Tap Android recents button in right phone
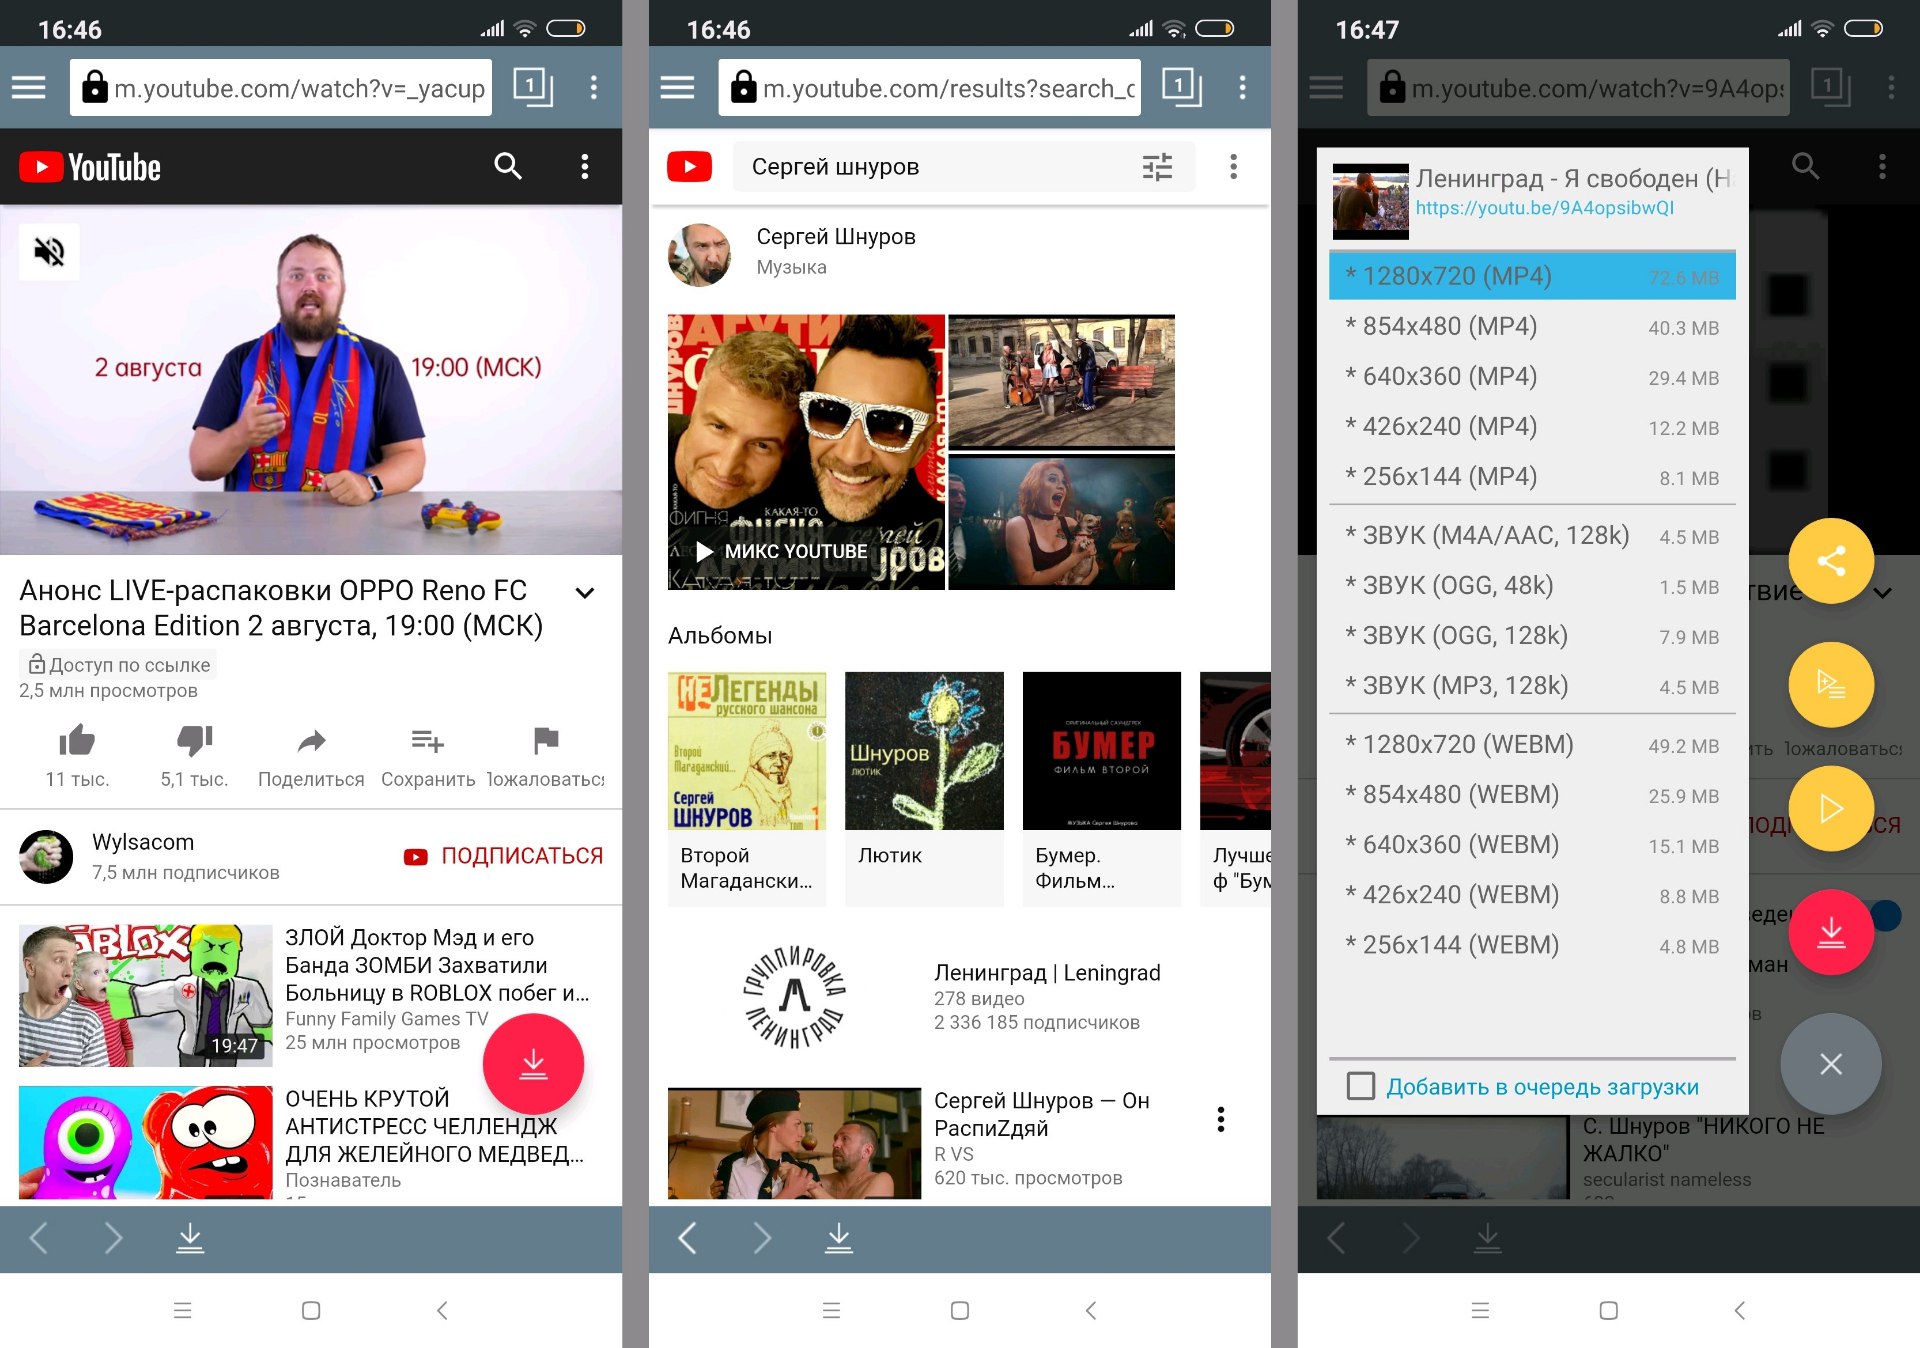The image size is (1920, 1348). [1480, 1310]
